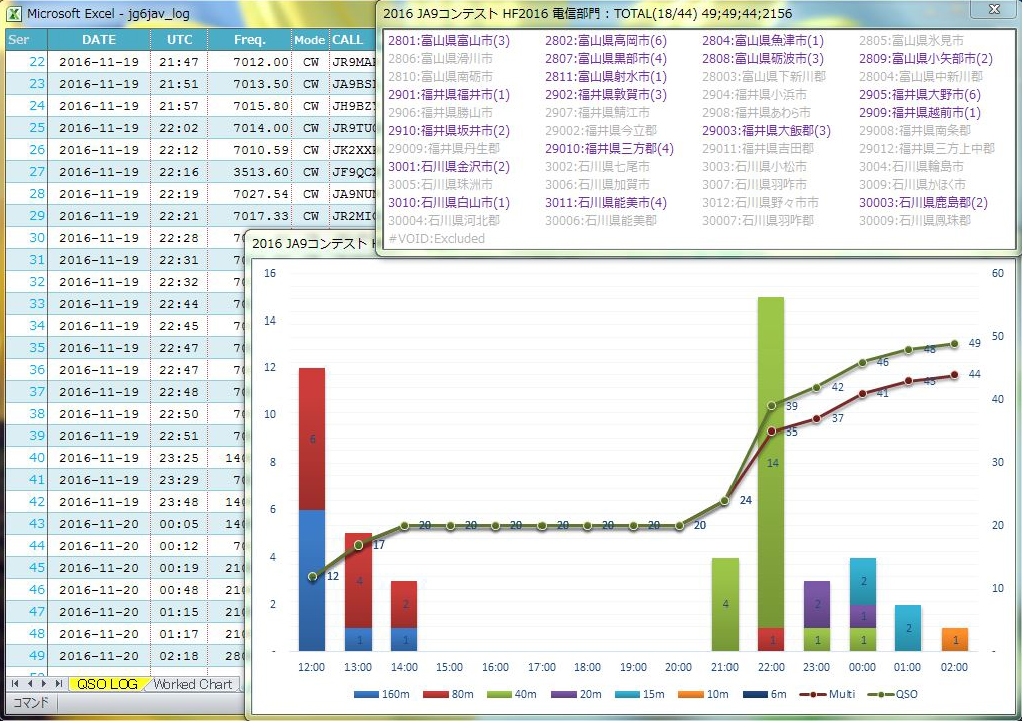Click the previous sheet navigation arrow
1022x721 pixels.
pyautogui.click(x=29, y=684)
